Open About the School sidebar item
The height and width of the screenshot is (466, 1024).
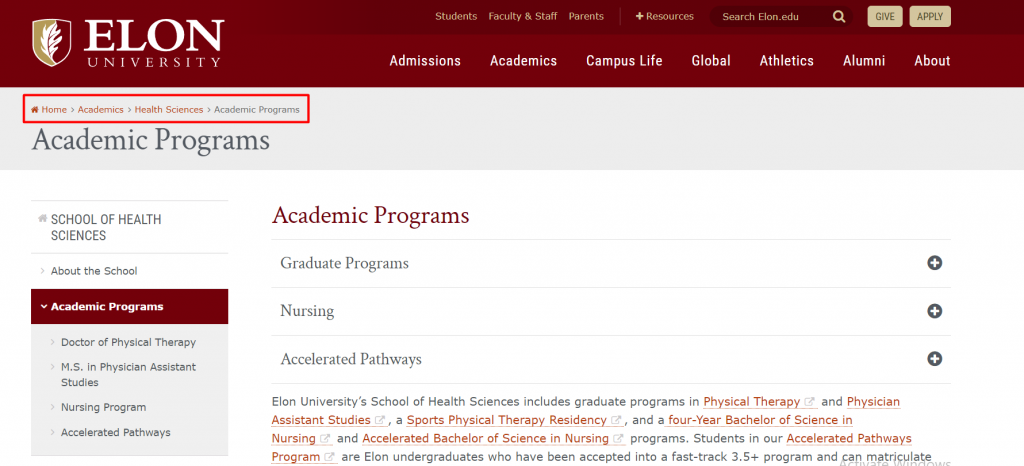(94, 271)
